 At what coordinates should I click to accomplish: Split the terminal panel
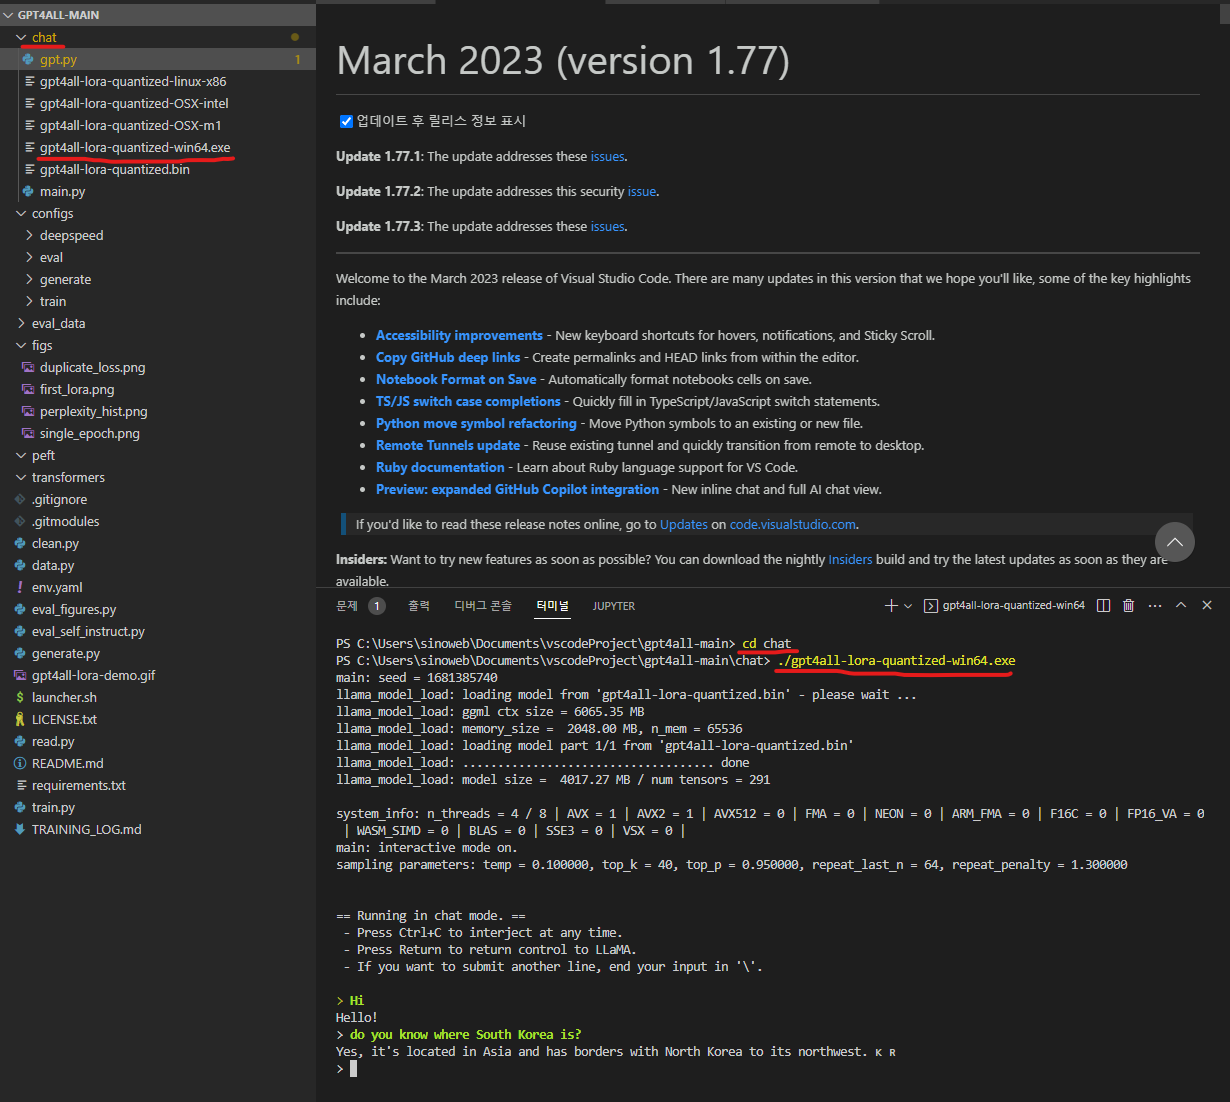tap(1103, 605)
